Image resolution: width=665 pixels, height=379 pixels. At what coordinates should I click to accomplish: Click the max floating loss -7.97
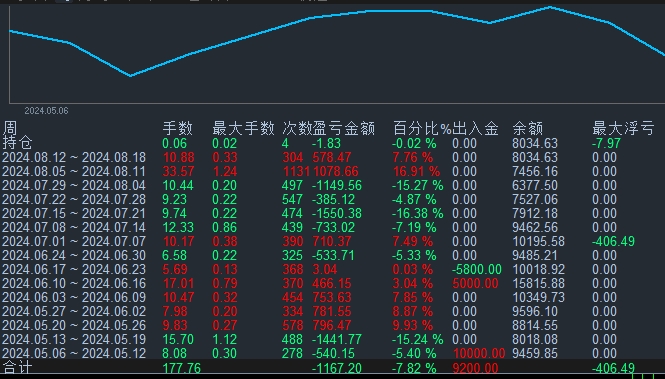click(x=606, y=143)
